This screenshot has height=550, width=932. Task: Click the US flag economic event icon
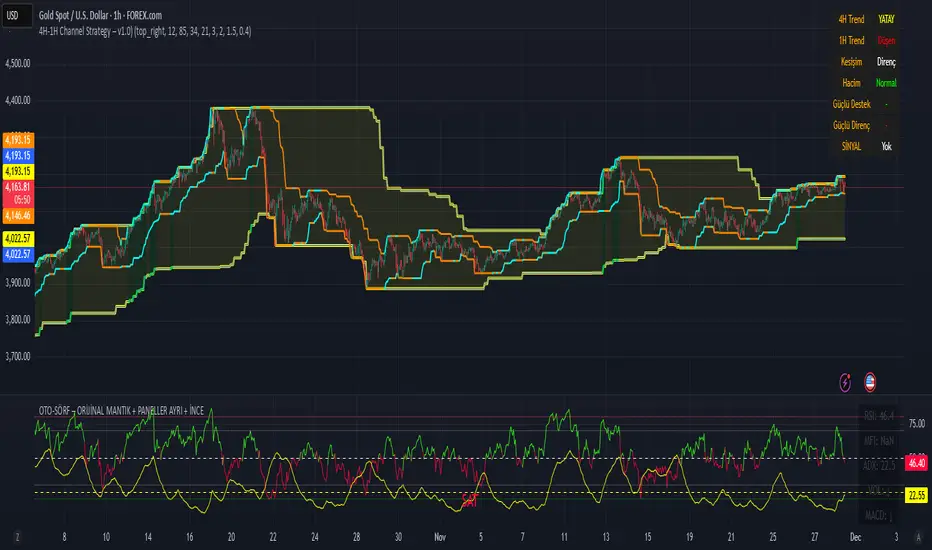[x=871, y=380]
